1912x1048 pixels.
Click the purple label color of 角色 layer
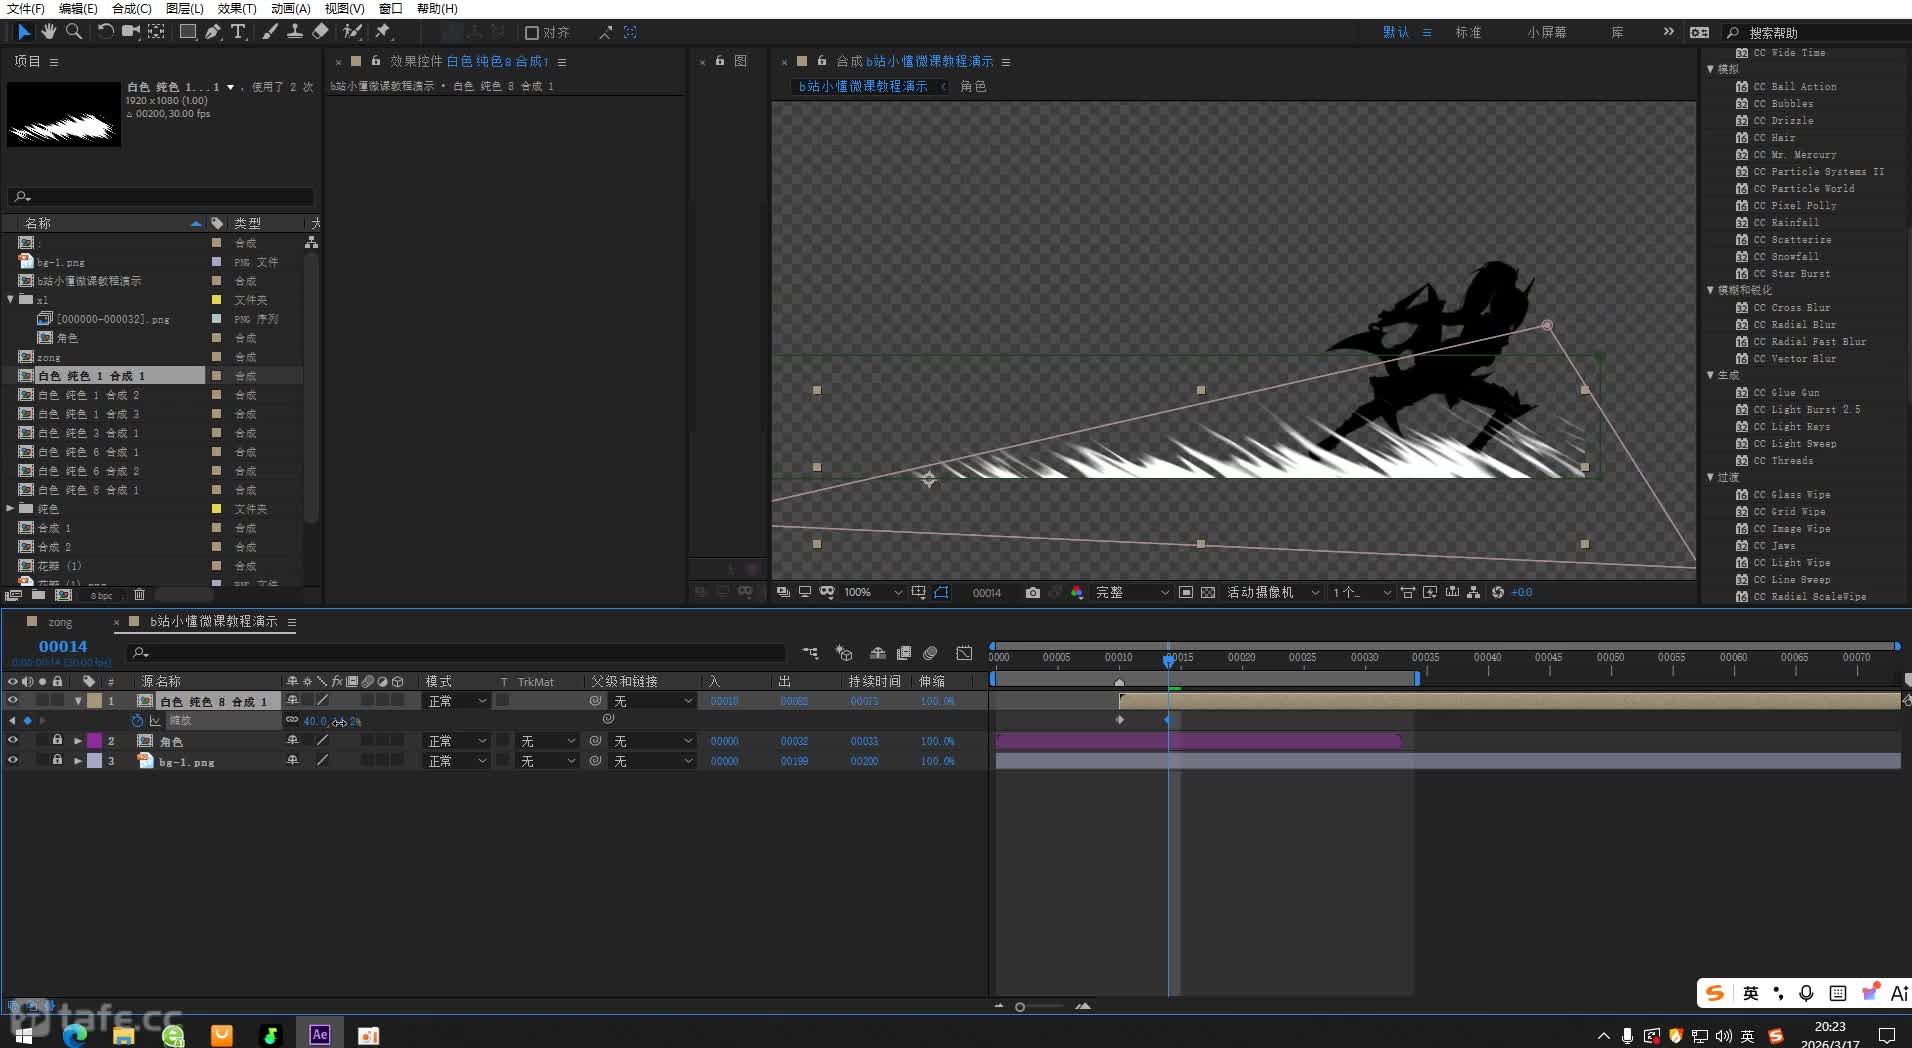pyautogui.click(x=94, y=741)
